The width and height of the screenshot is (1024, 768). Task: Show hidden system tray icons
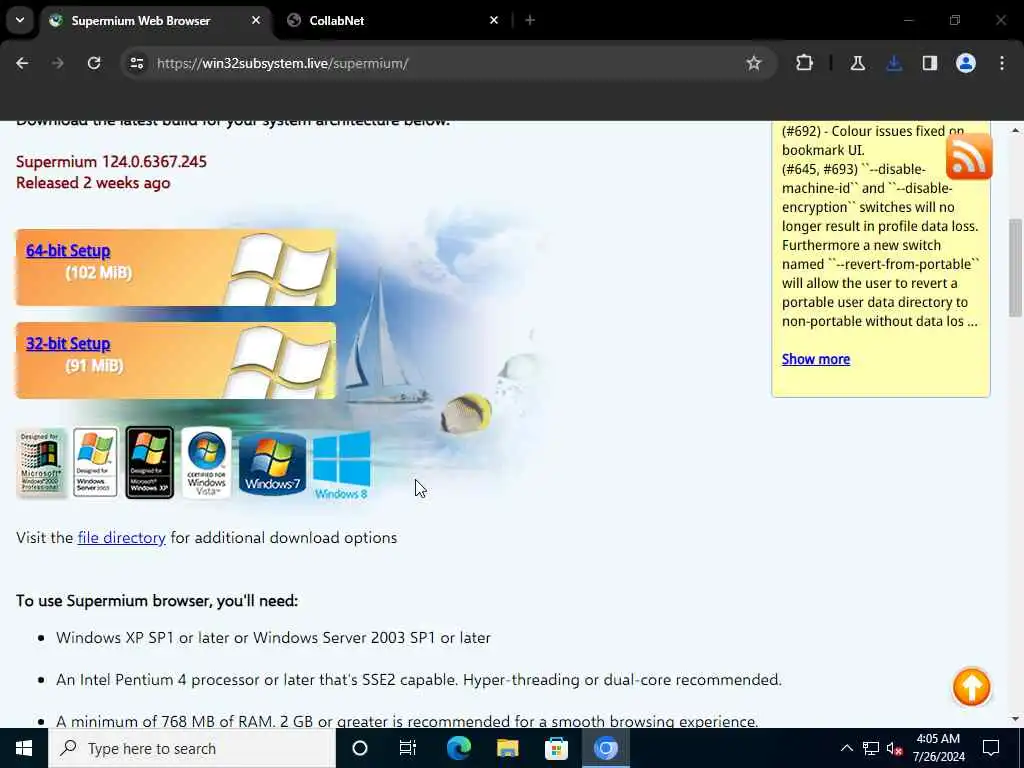tap(846, 748)
